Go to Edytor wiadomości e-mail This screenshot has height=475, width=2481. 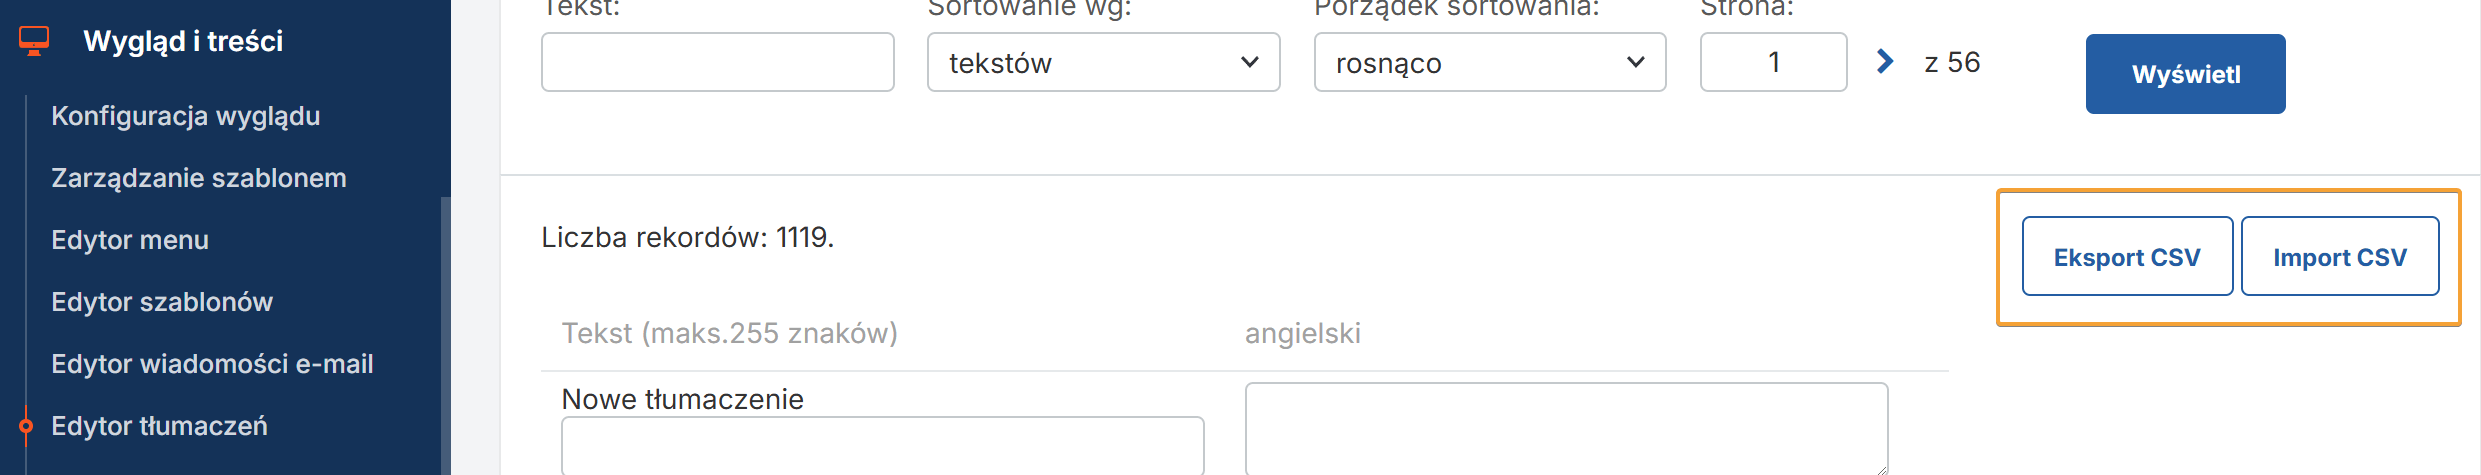[212, 364]
